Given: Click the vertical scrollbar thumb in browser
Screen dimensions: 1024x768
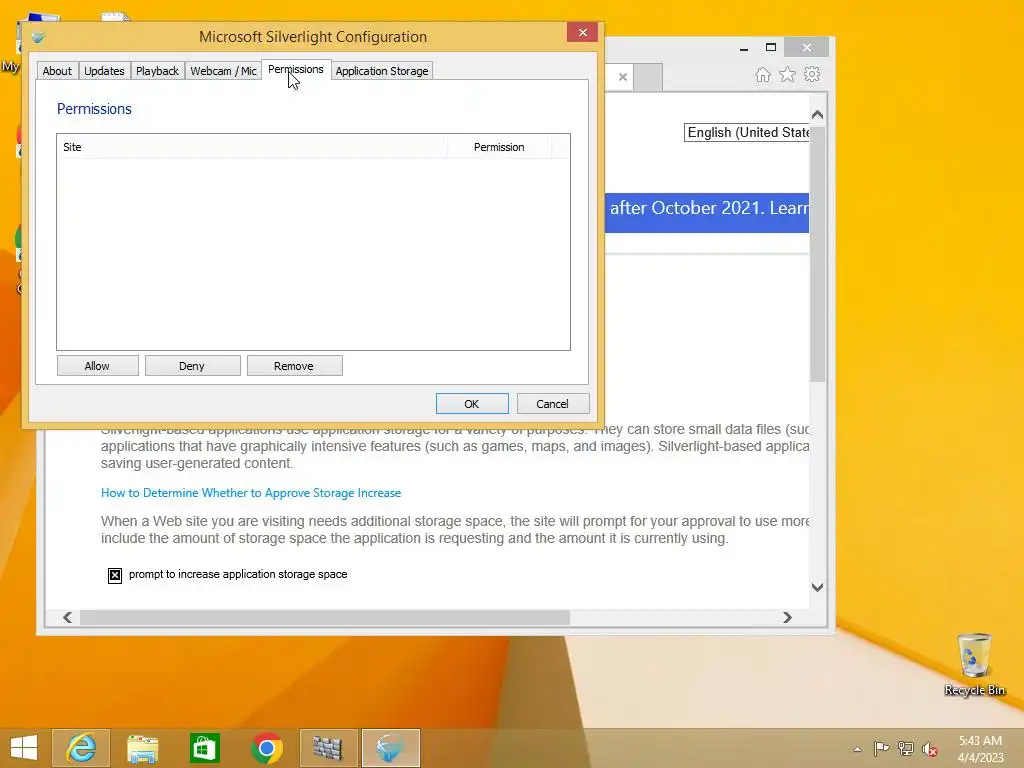Looking at the screenshot, I should click(817, 254).
